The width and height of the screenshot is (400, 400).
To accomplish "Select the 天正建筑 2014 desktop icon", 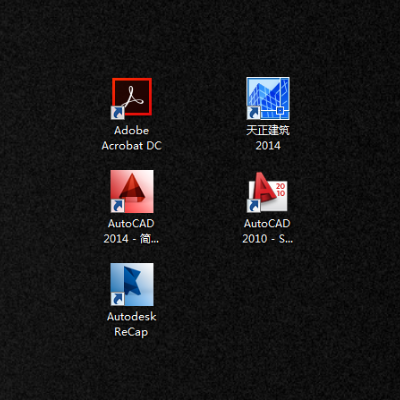I will tap(268, 99).
